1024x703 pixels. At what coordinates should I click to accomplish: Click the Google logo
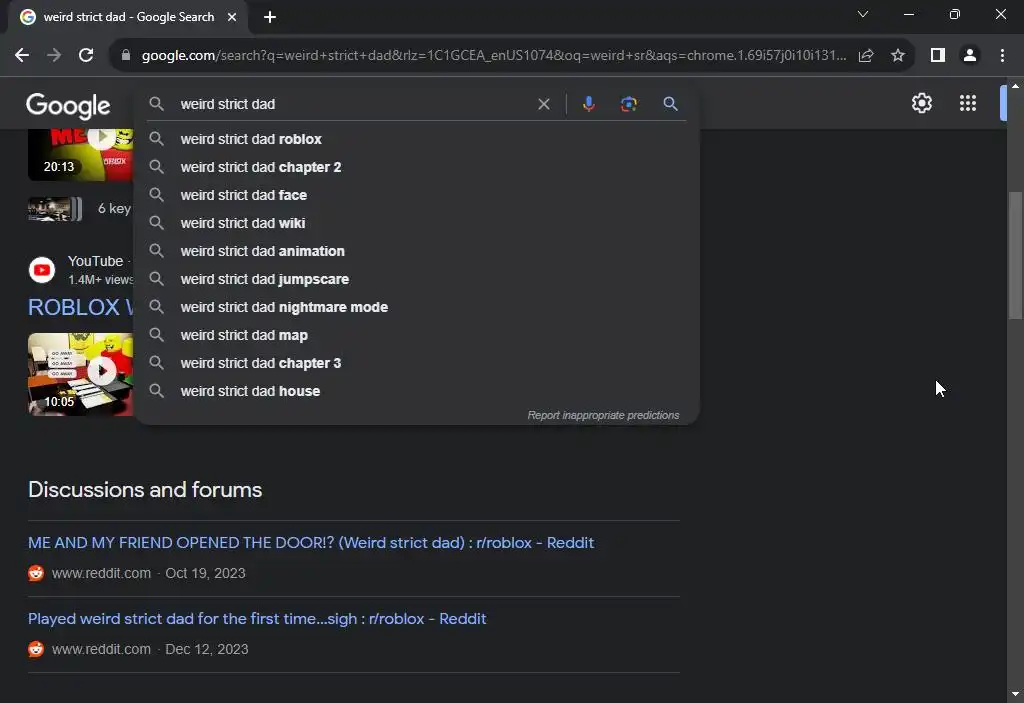click(x=68, y=106)
